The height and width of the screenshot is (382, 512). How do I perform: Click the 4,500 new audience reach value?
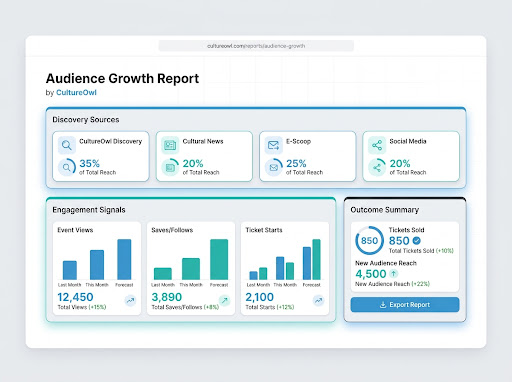371,274
